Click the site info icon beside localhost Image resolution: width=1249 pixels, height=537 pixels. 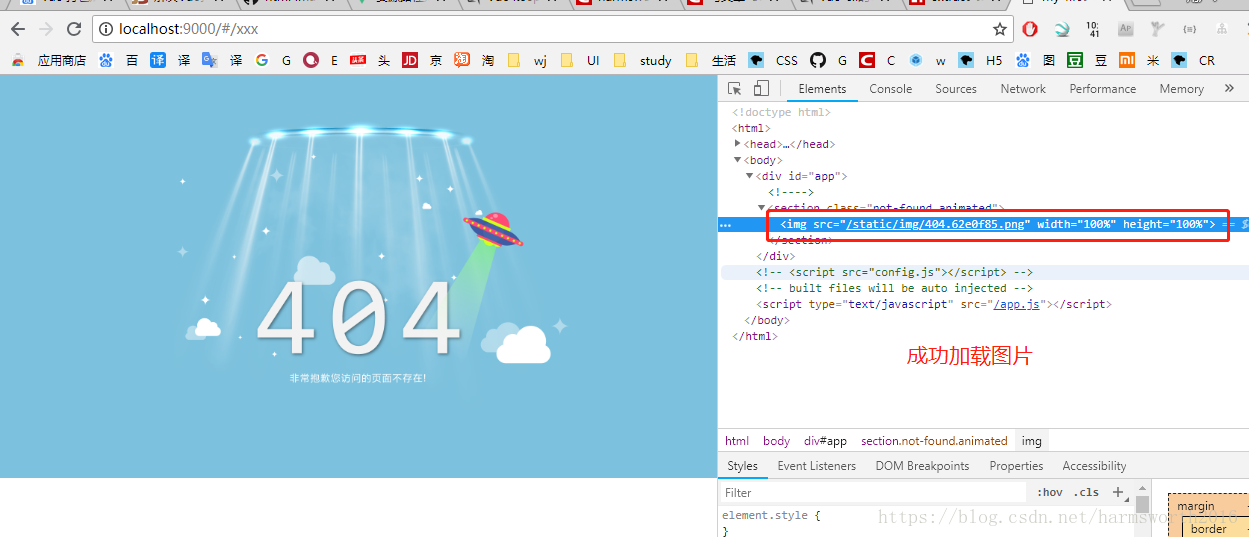pyautogui.click(x=106, y=29)
